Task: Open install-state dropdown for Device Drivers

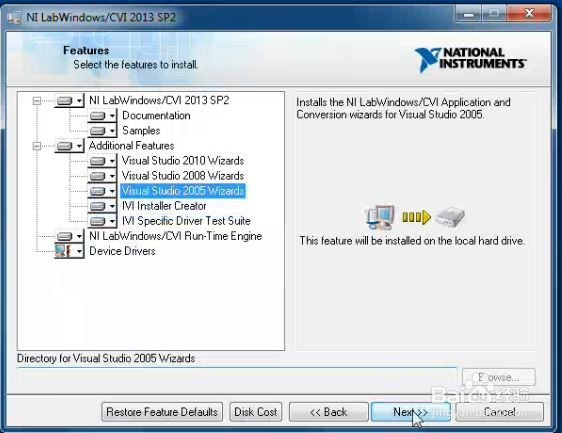Action: click(x=70, y=251)
